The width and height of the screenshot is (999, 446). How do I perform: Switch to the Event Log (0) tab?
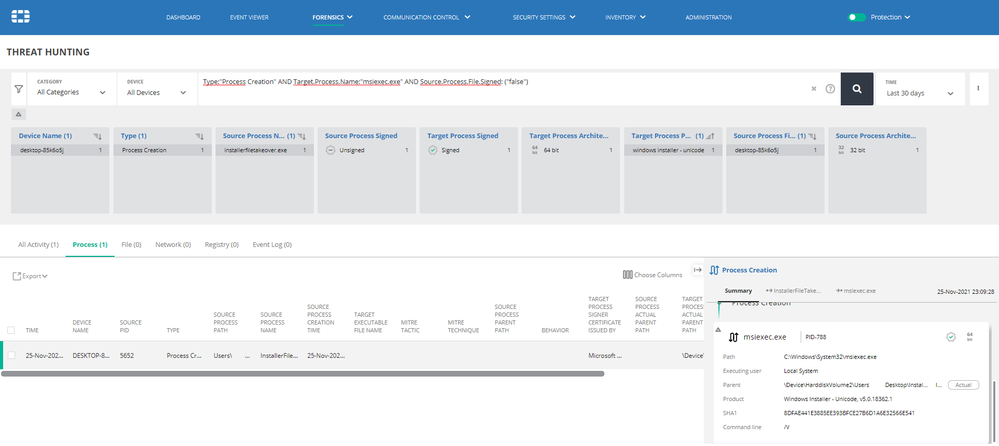[272, 245]
